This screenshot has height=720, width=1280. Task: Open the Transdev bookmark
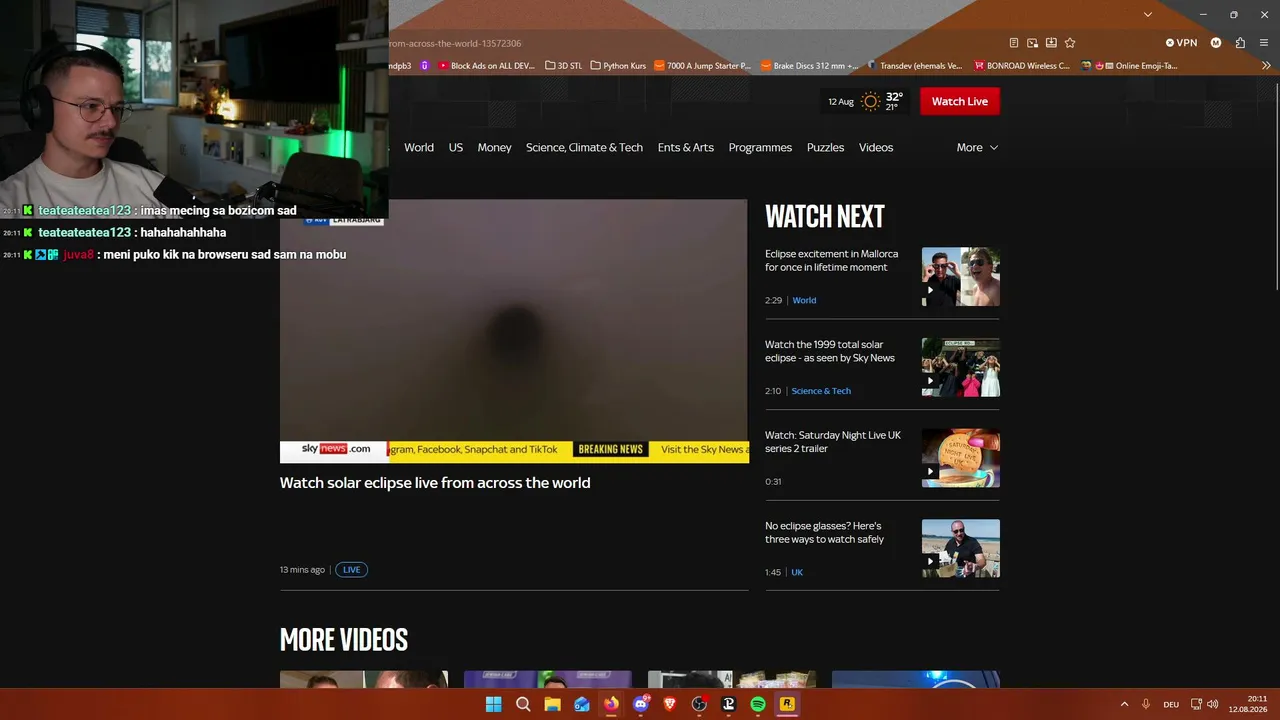(915, 66)
